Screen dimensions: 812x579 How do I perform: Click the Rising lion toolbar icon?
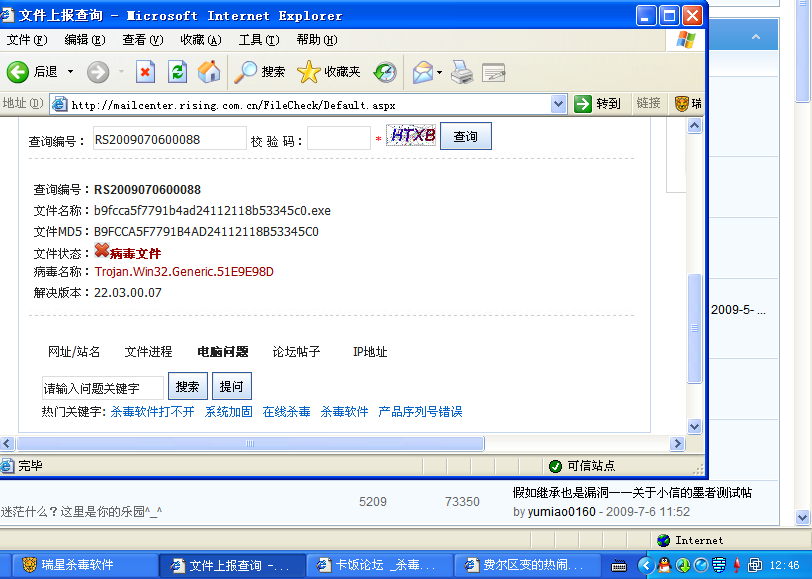682,104
